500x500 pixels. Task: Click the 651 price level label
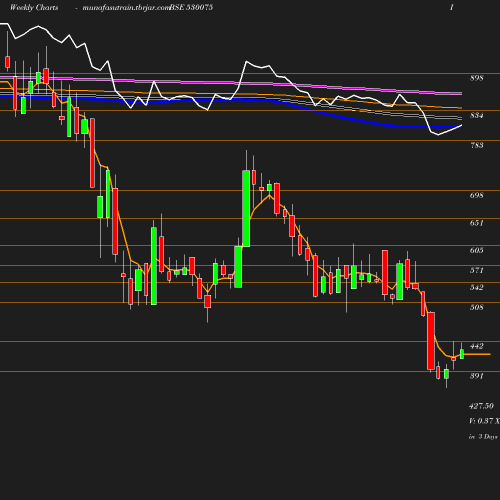(477, 223)
